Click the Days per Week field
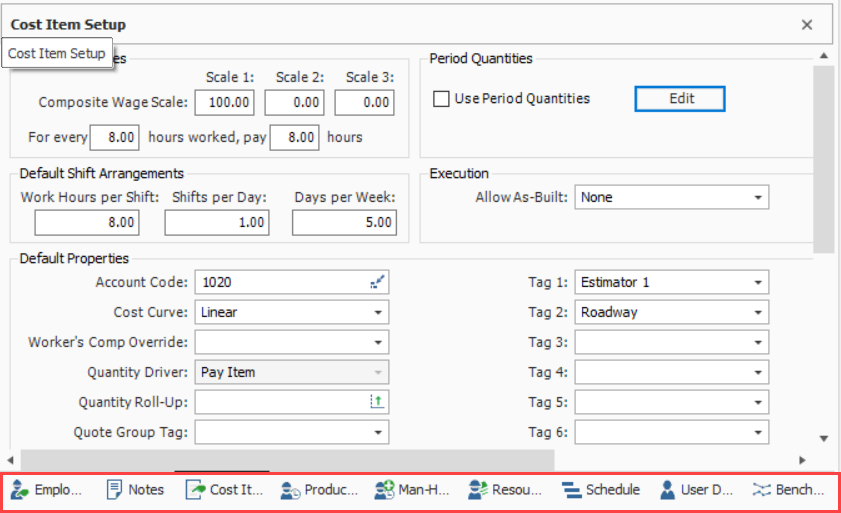841x513 pixels. (x=344, y=223)
